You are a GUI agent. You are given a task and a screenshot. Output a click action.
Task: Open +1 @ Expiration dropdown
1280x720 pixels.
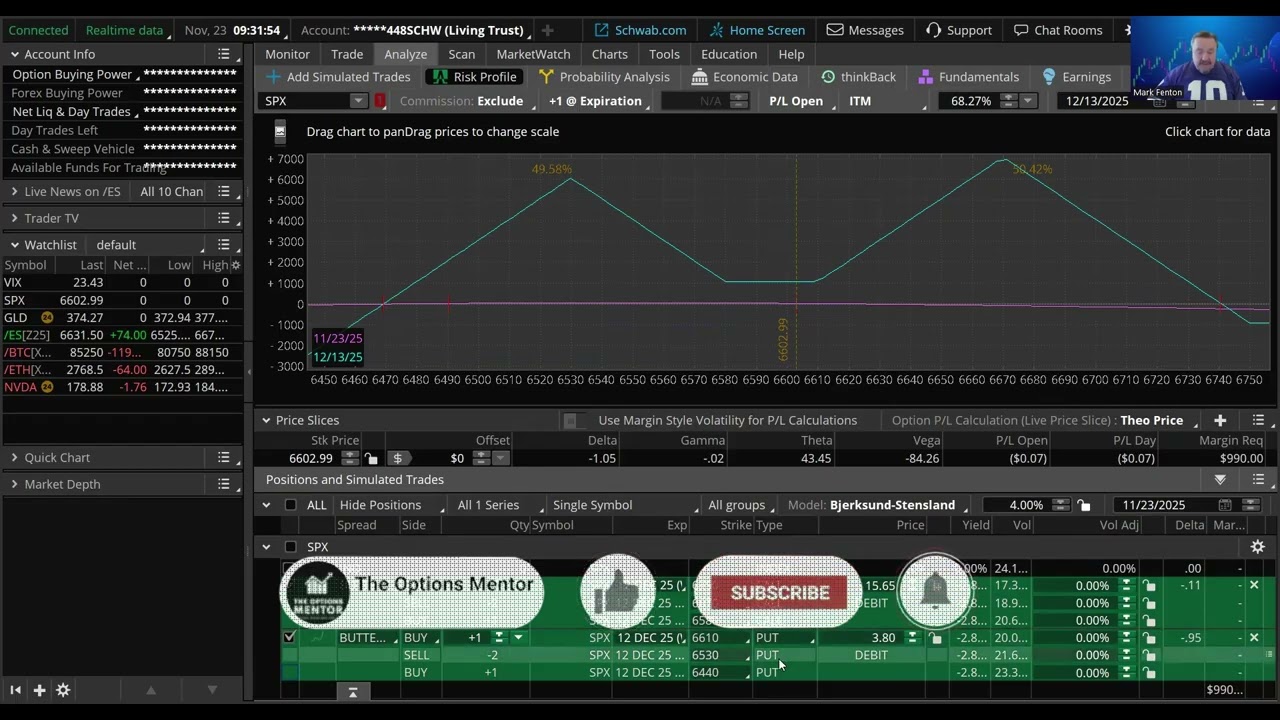coord(597,101)
